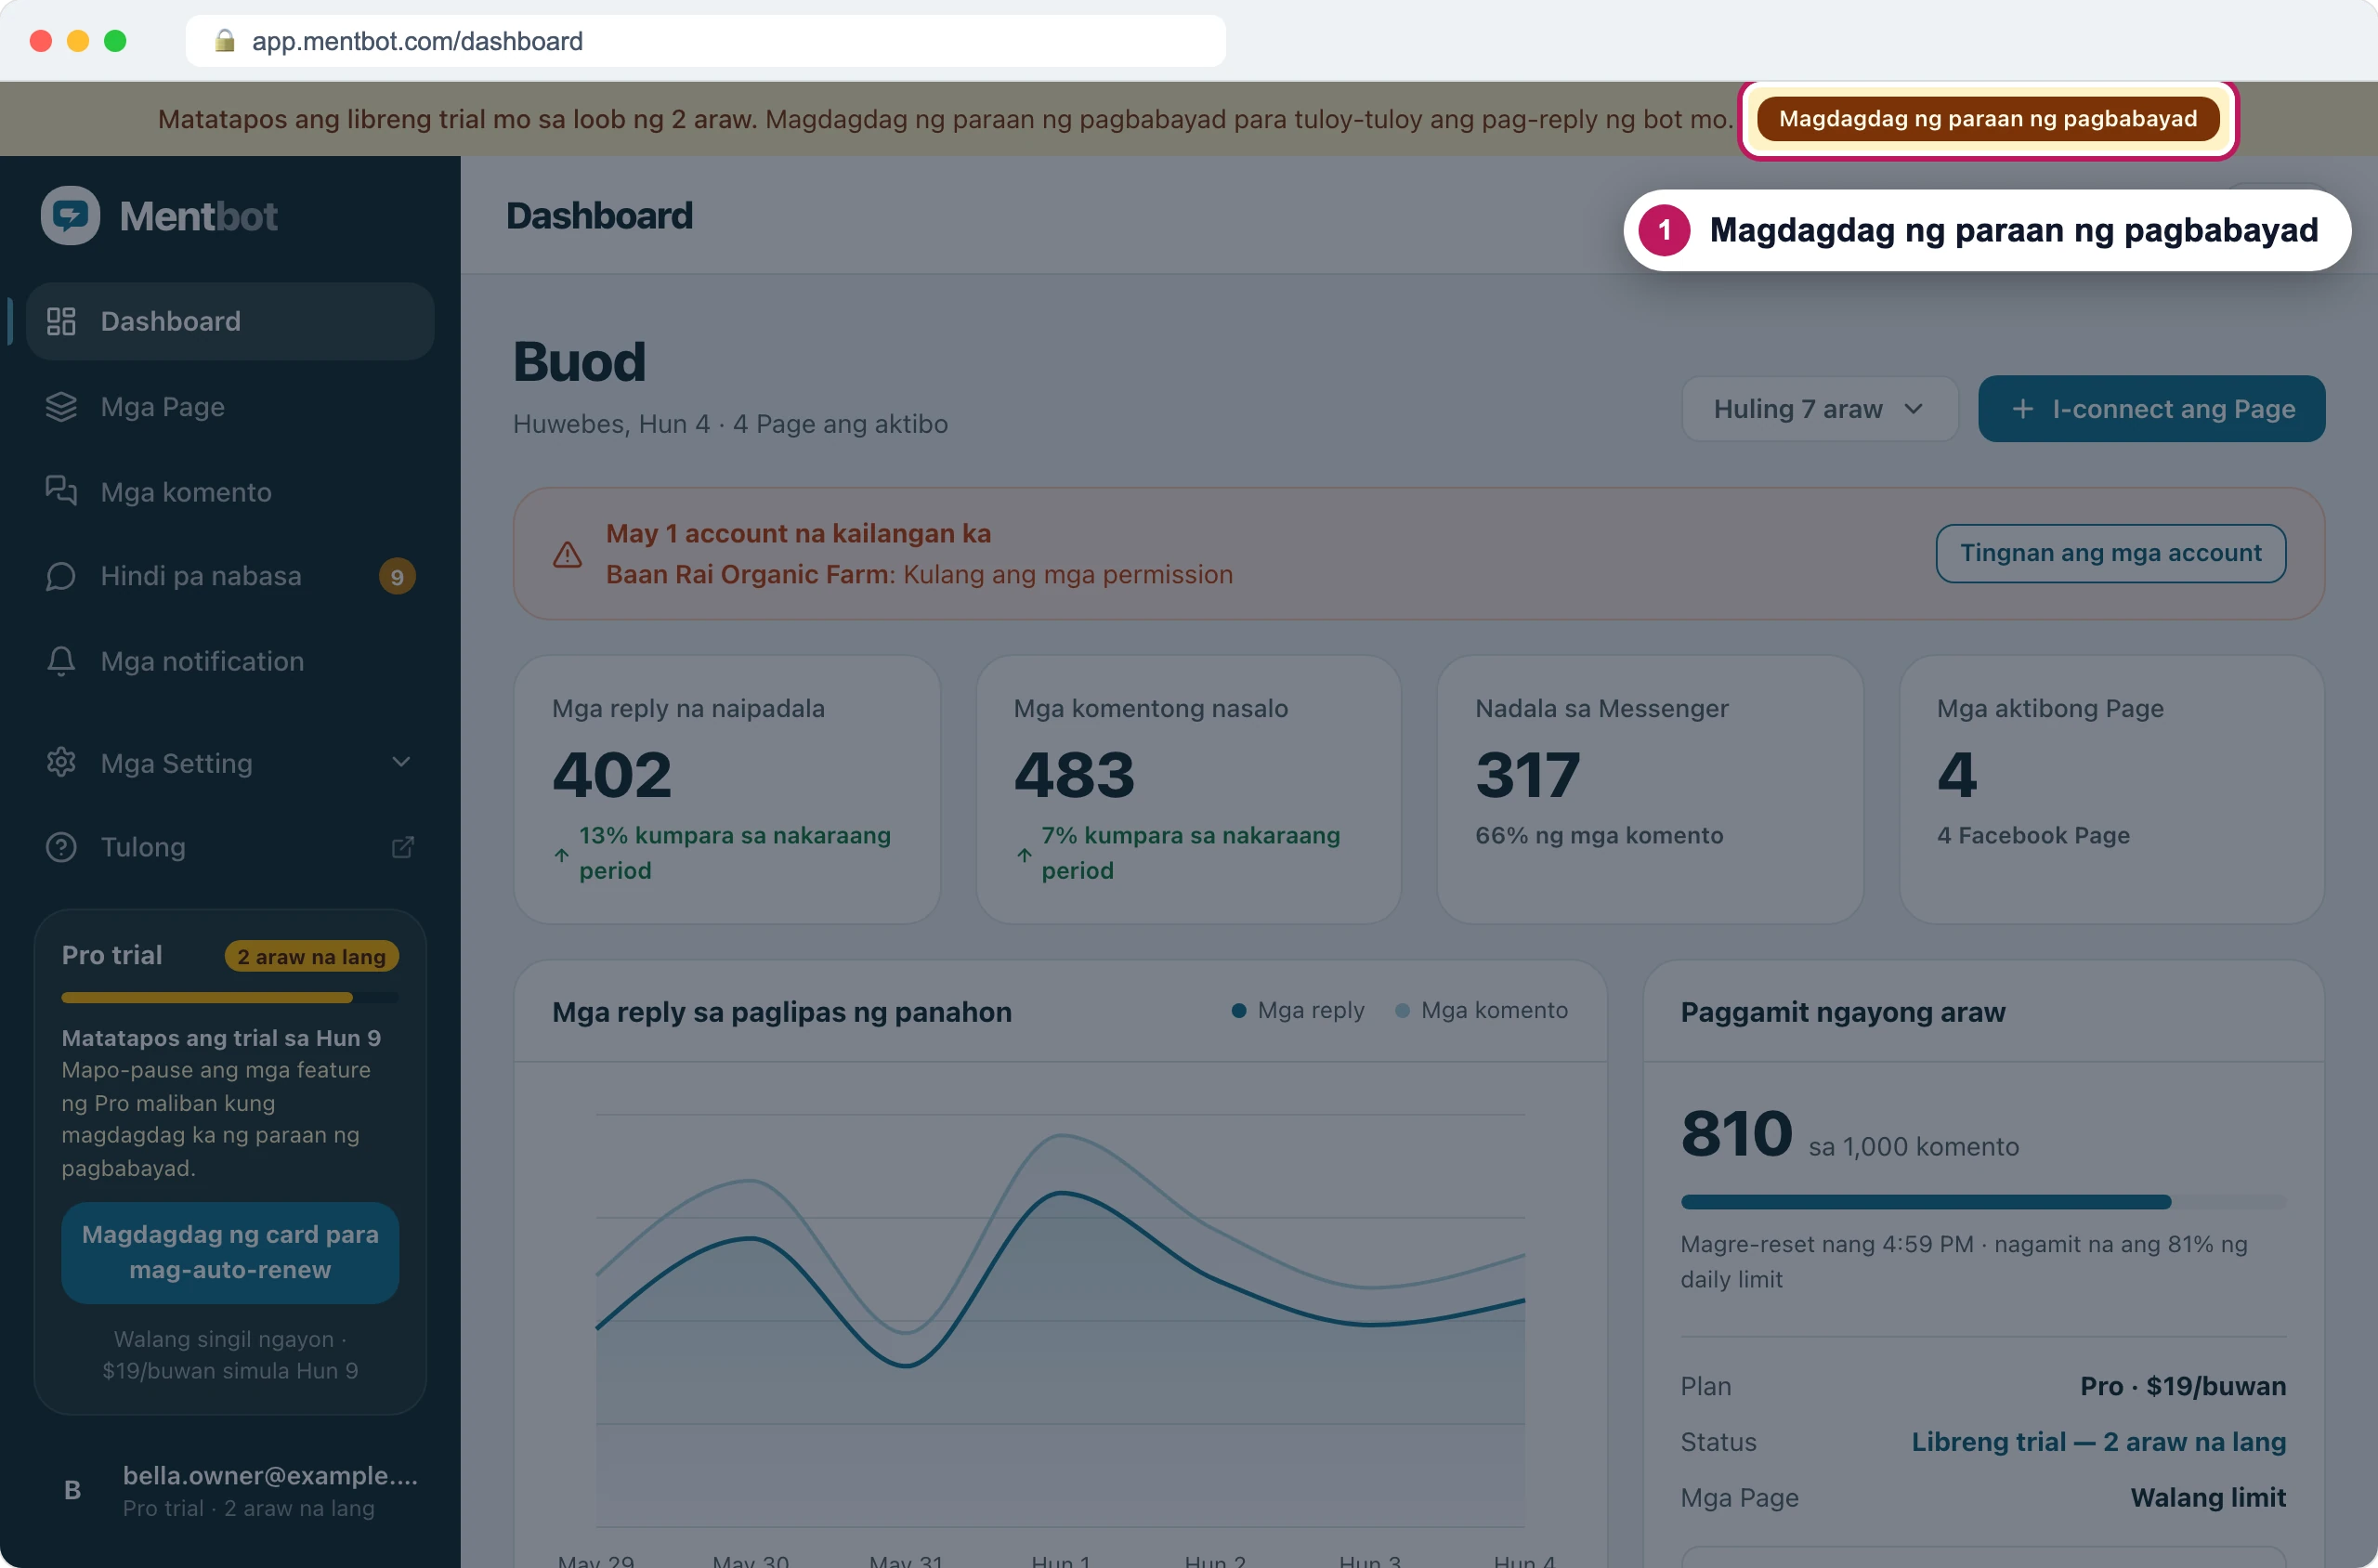Image resolution: width=2378 pixels, height=1568 pixels.
Task: Open the Mga komentong nasalo 483 card
Action: pos(1188,789)
